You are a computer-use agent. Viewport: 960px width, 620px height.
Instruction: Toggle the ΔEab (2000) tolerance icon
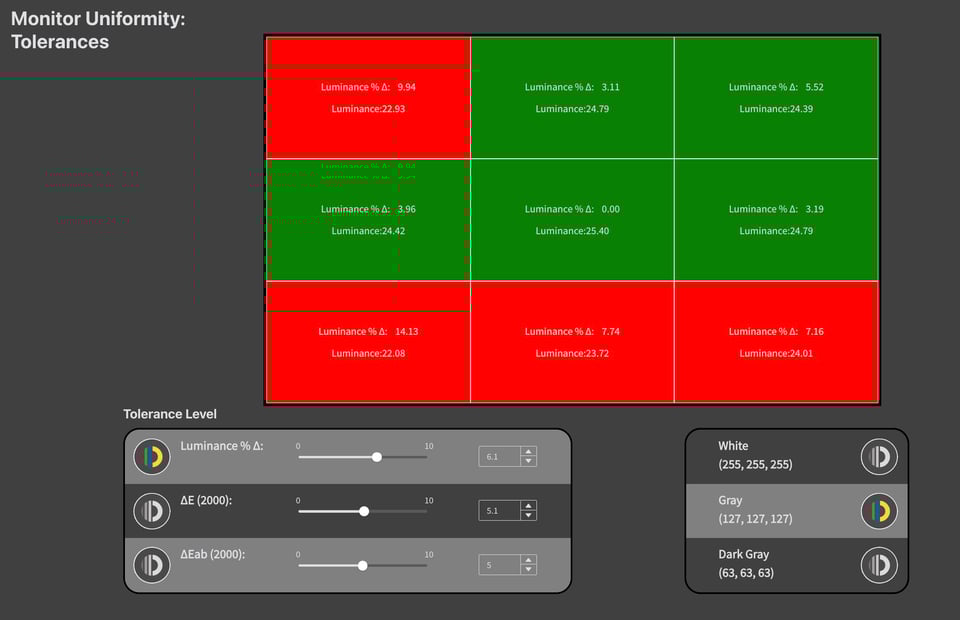click(152, 565)
